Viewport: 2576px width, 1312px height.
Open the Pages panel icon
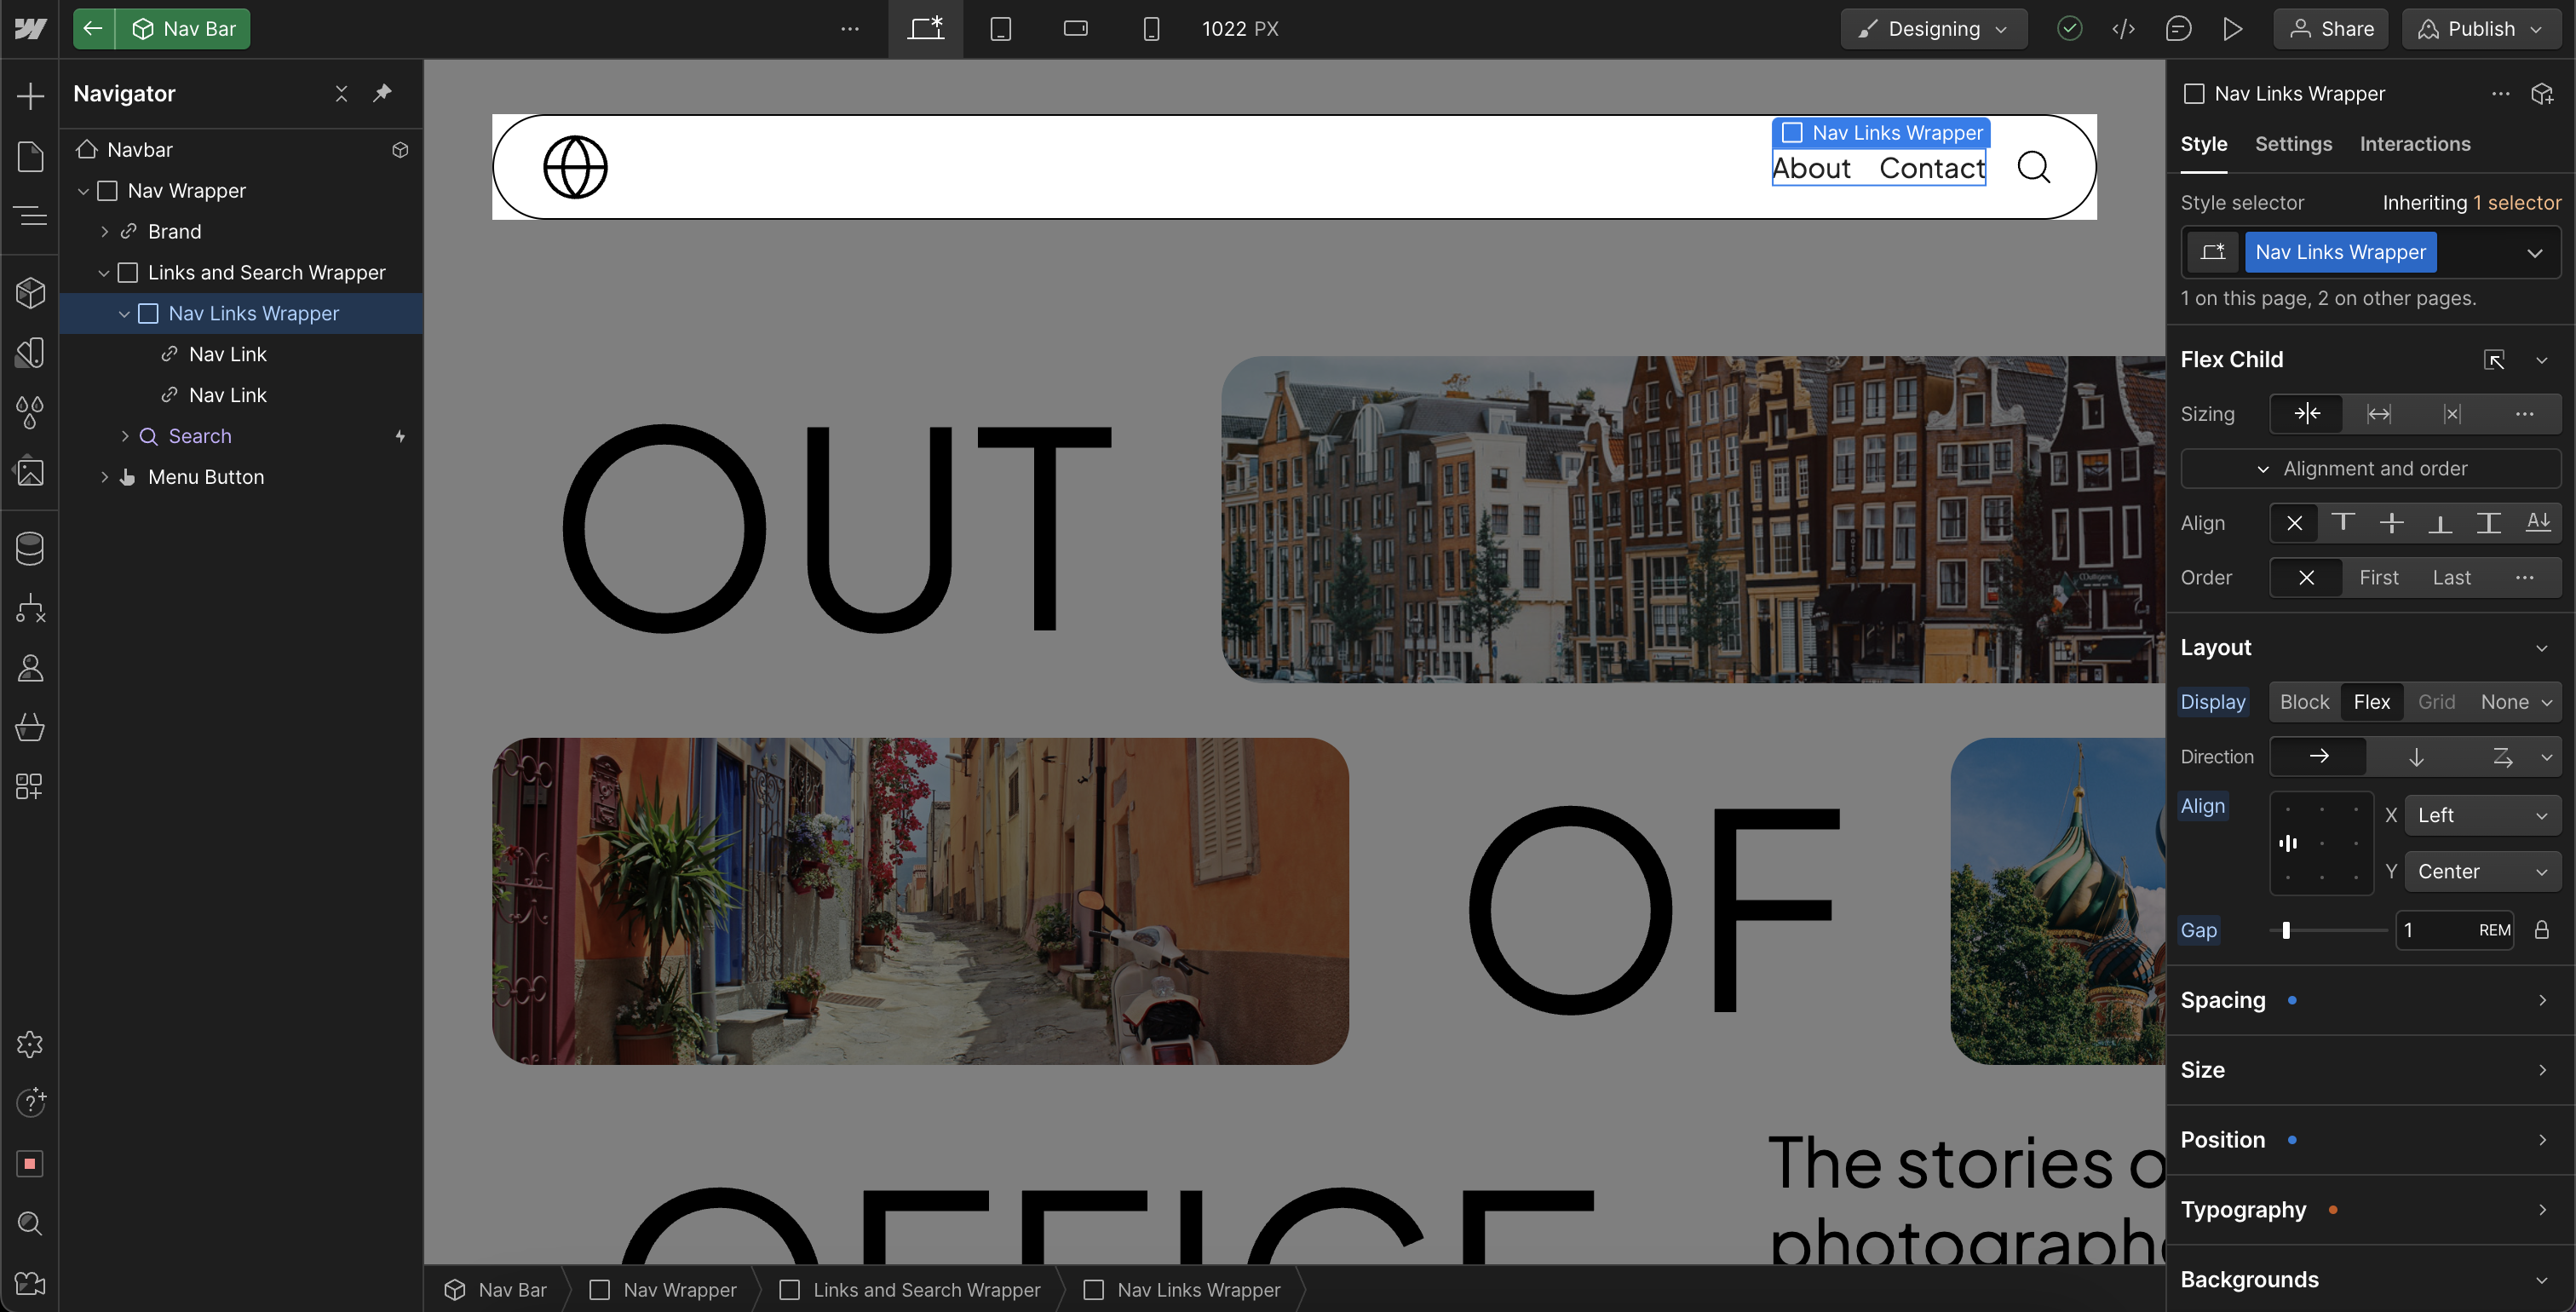tap(30, 156)
